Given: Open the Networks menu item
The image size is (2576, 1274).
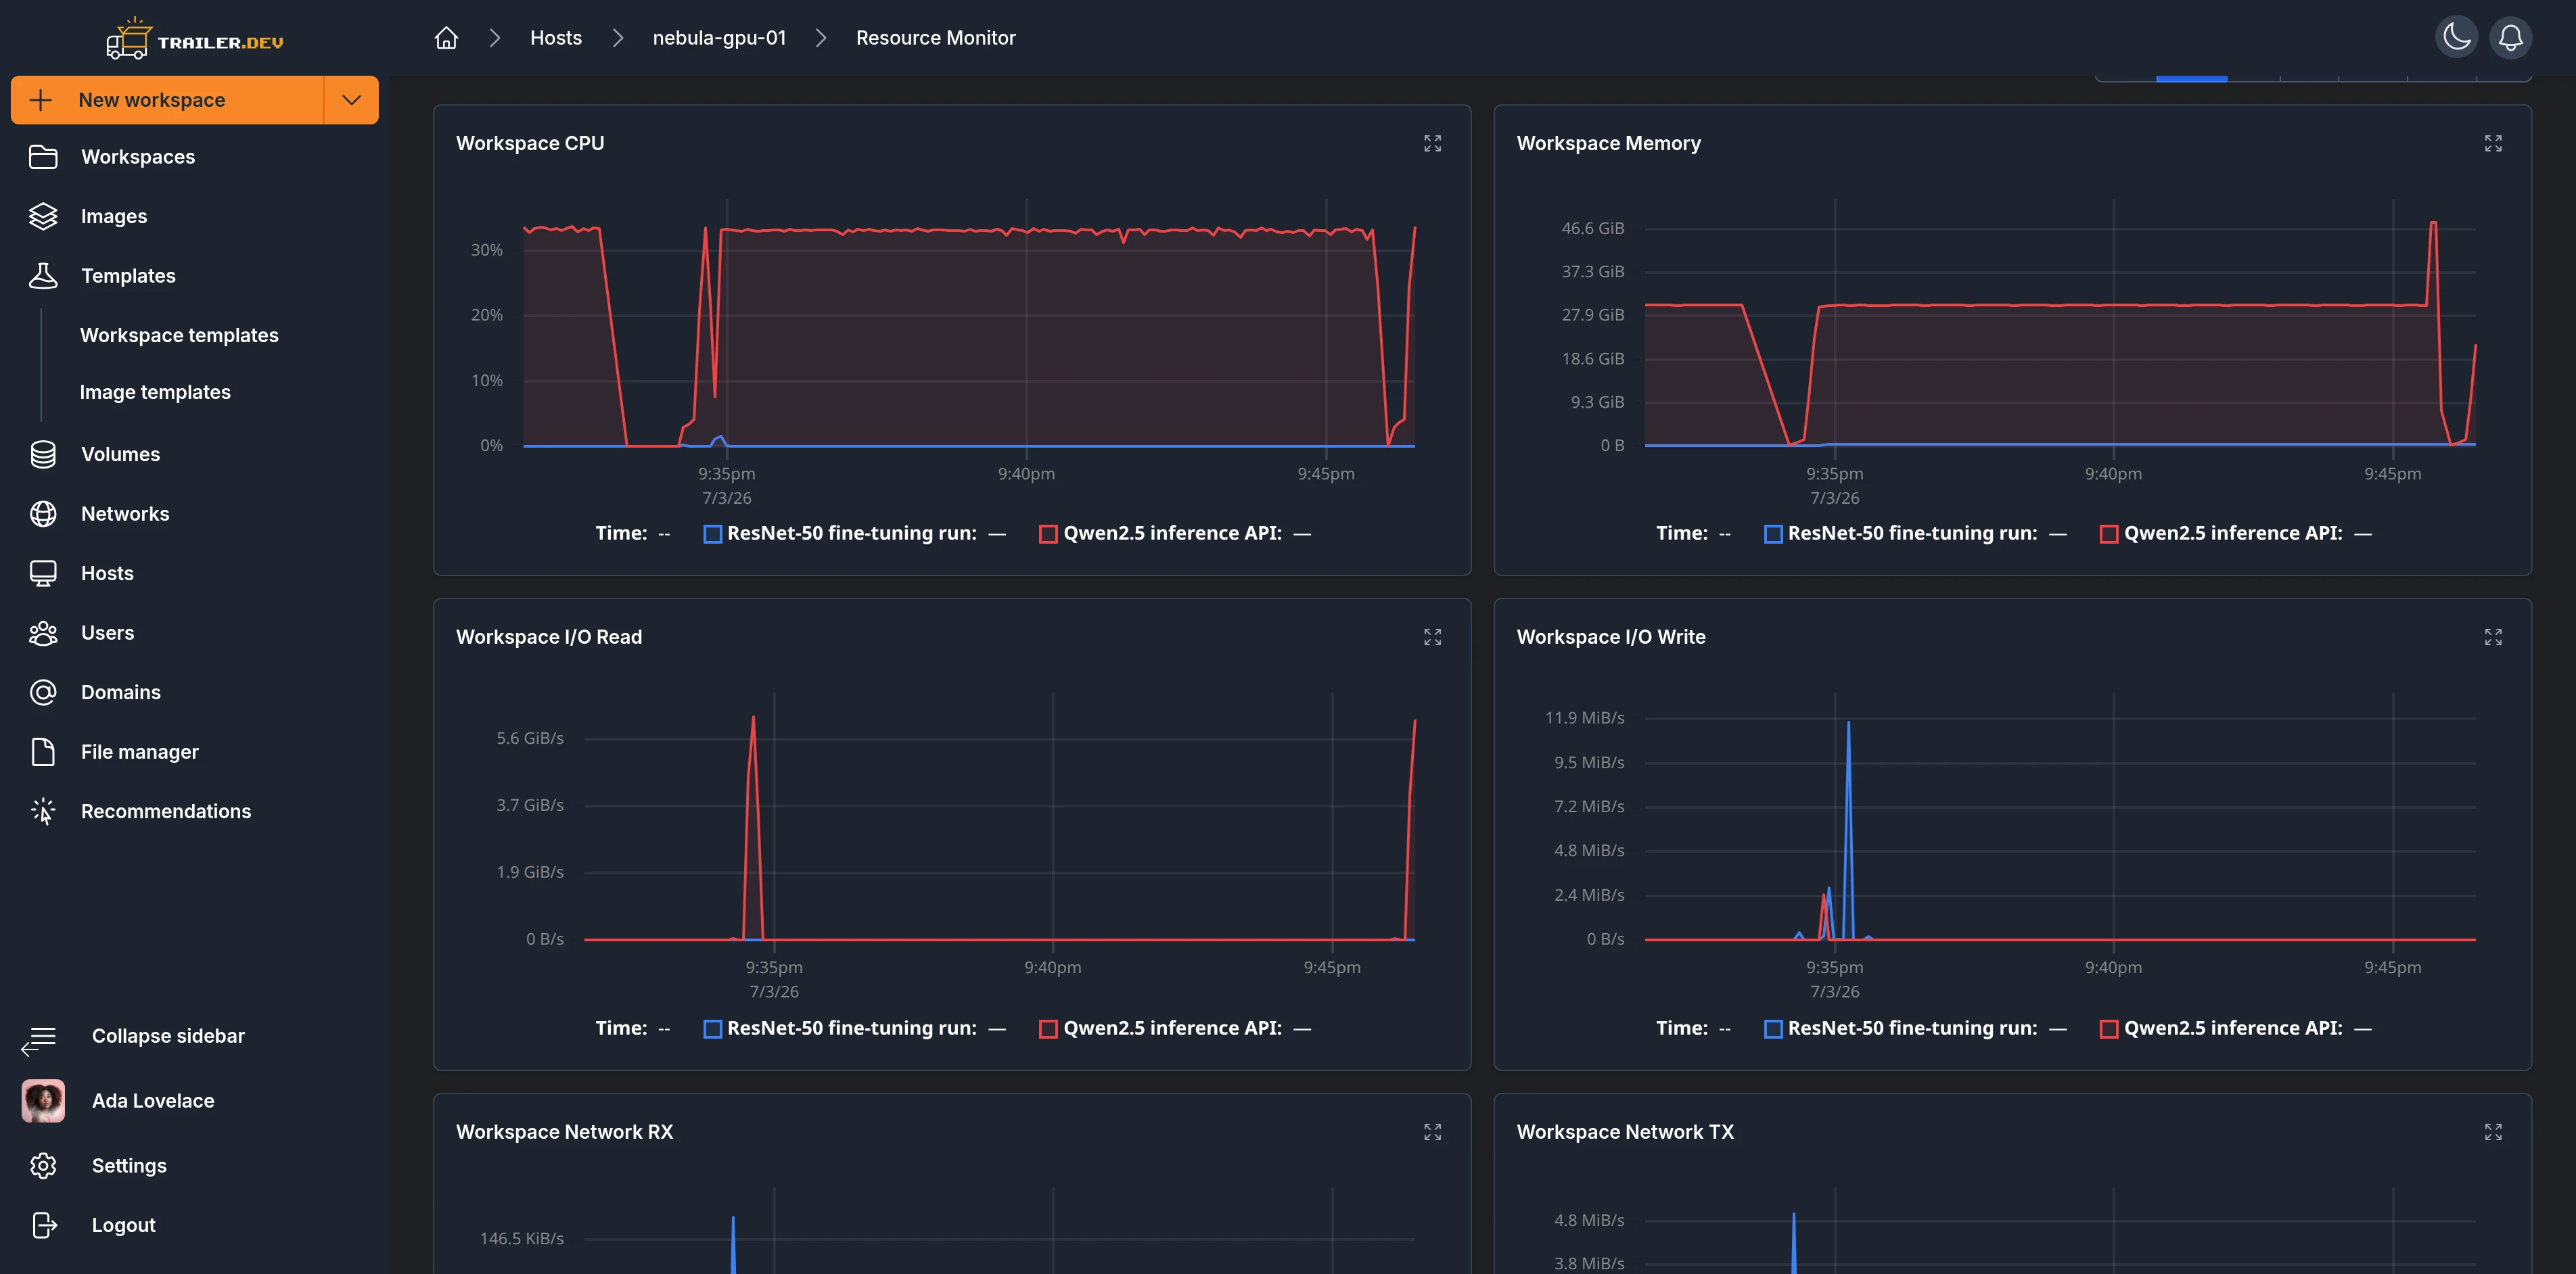Looking at the screenshot, I should 195,514.
